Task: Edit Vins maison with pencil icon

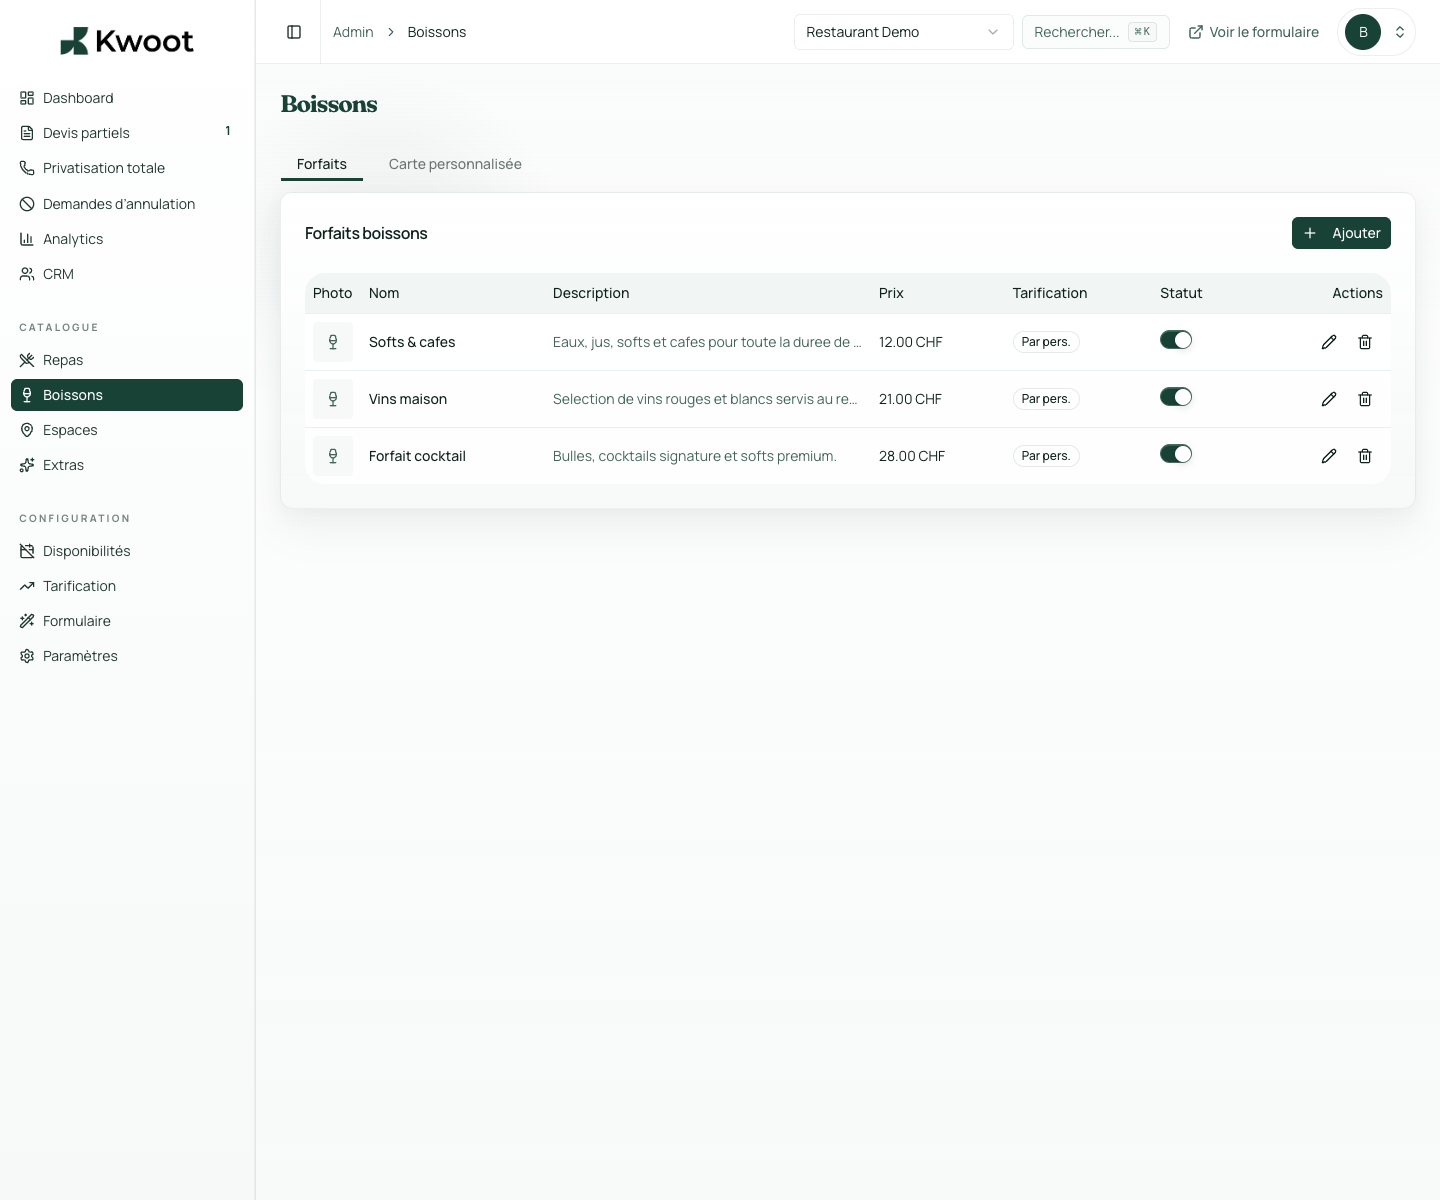Action: 1329,399
